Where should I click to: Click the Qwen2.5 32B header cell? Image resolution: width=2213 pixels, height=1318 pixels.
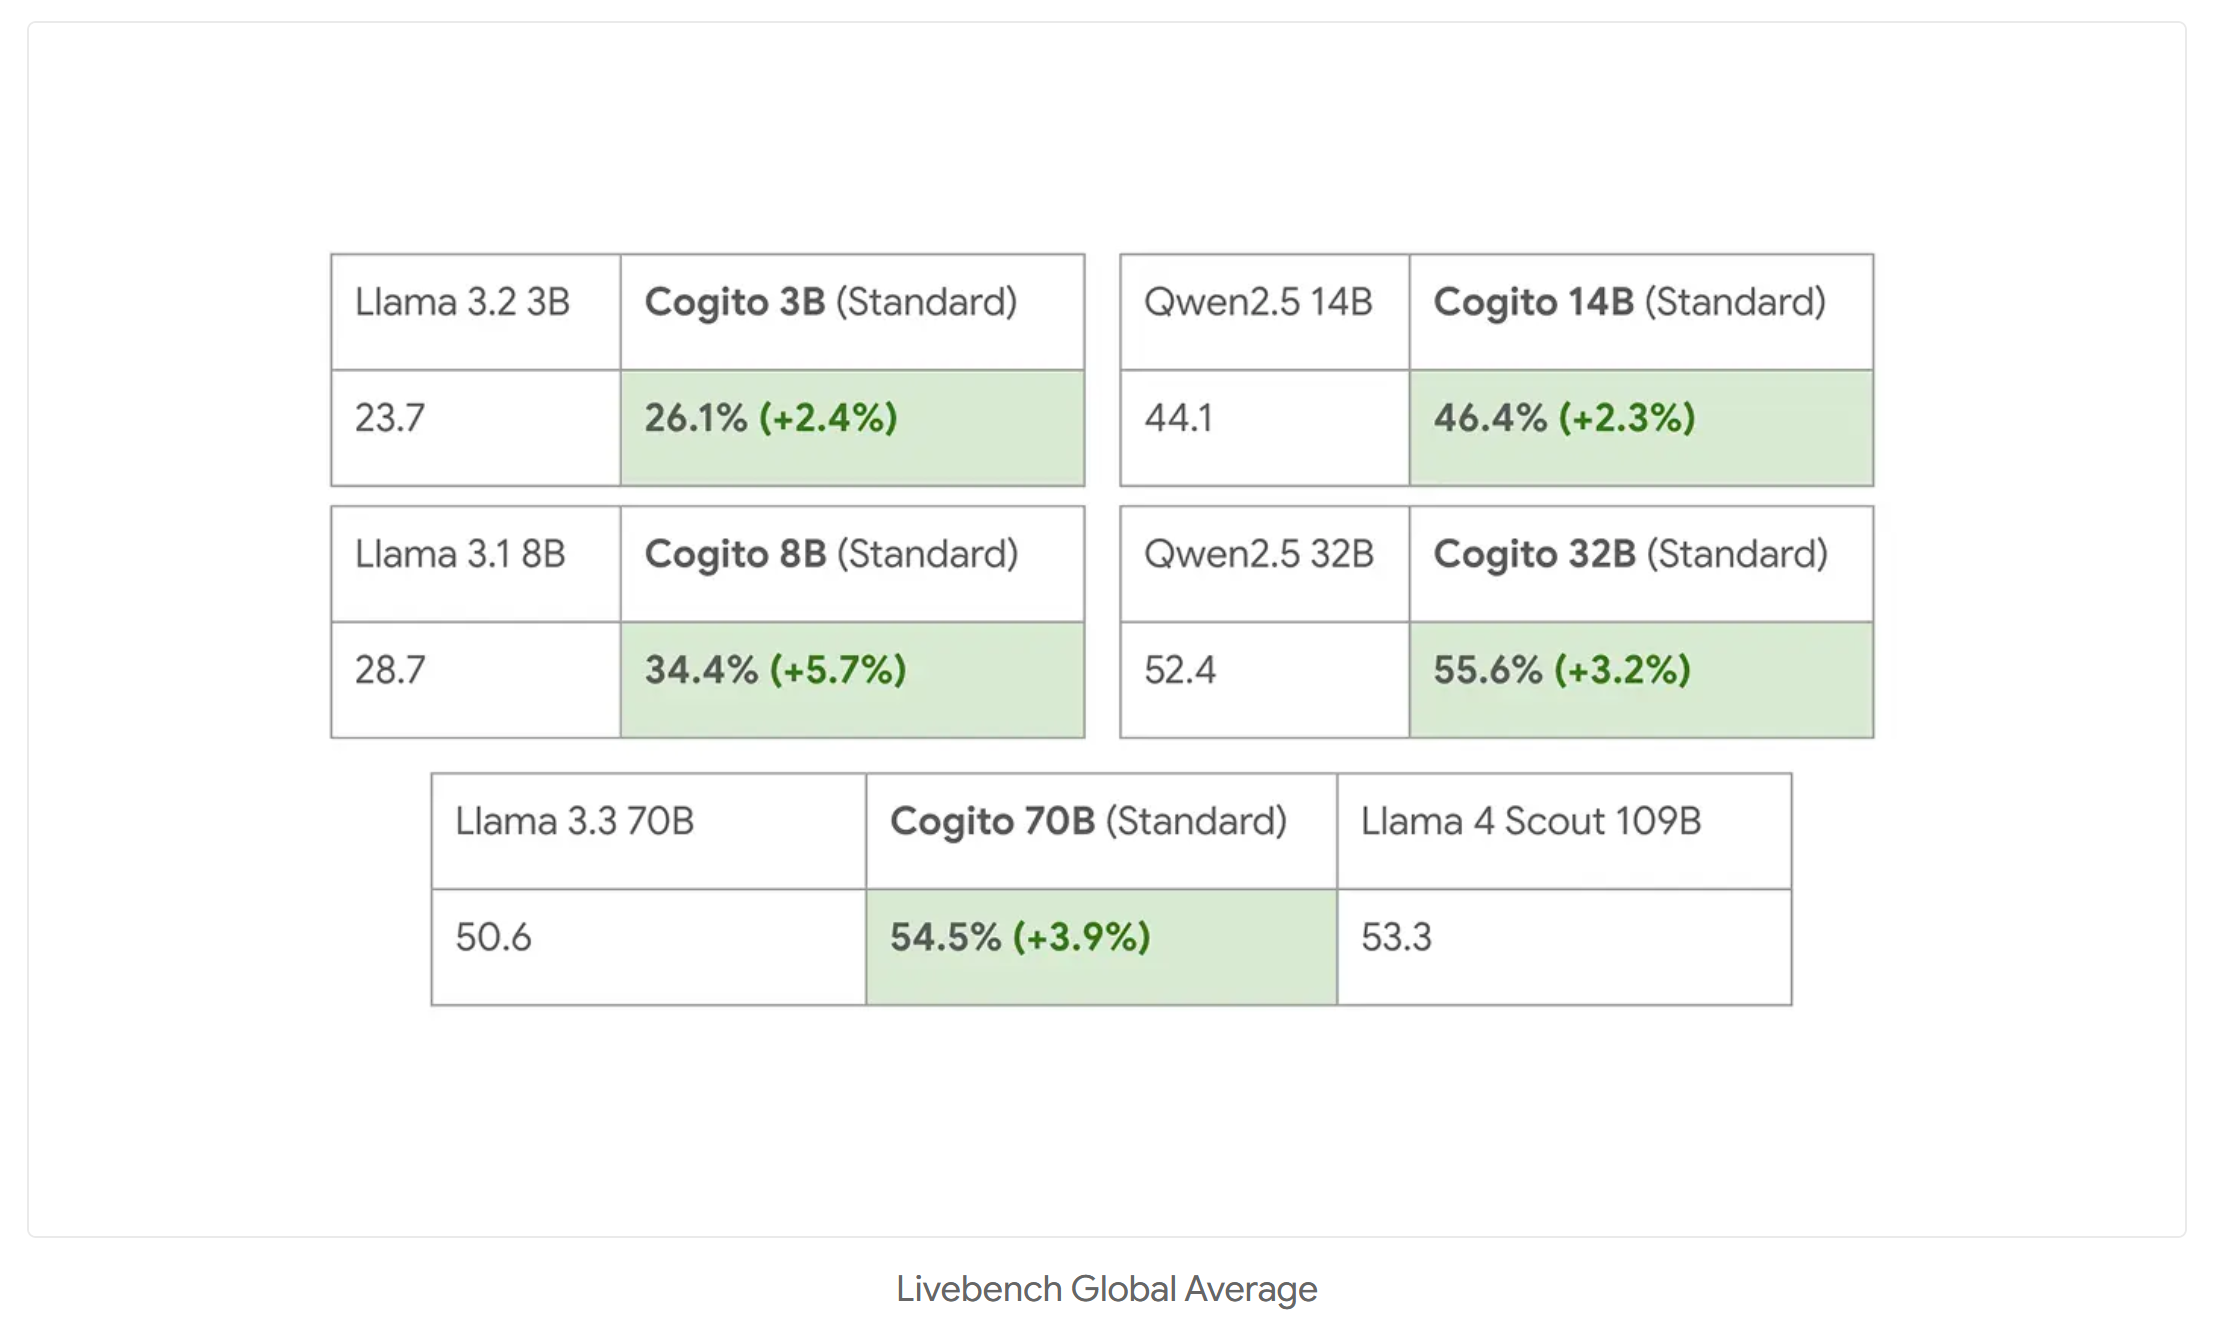click(1264, 563)
